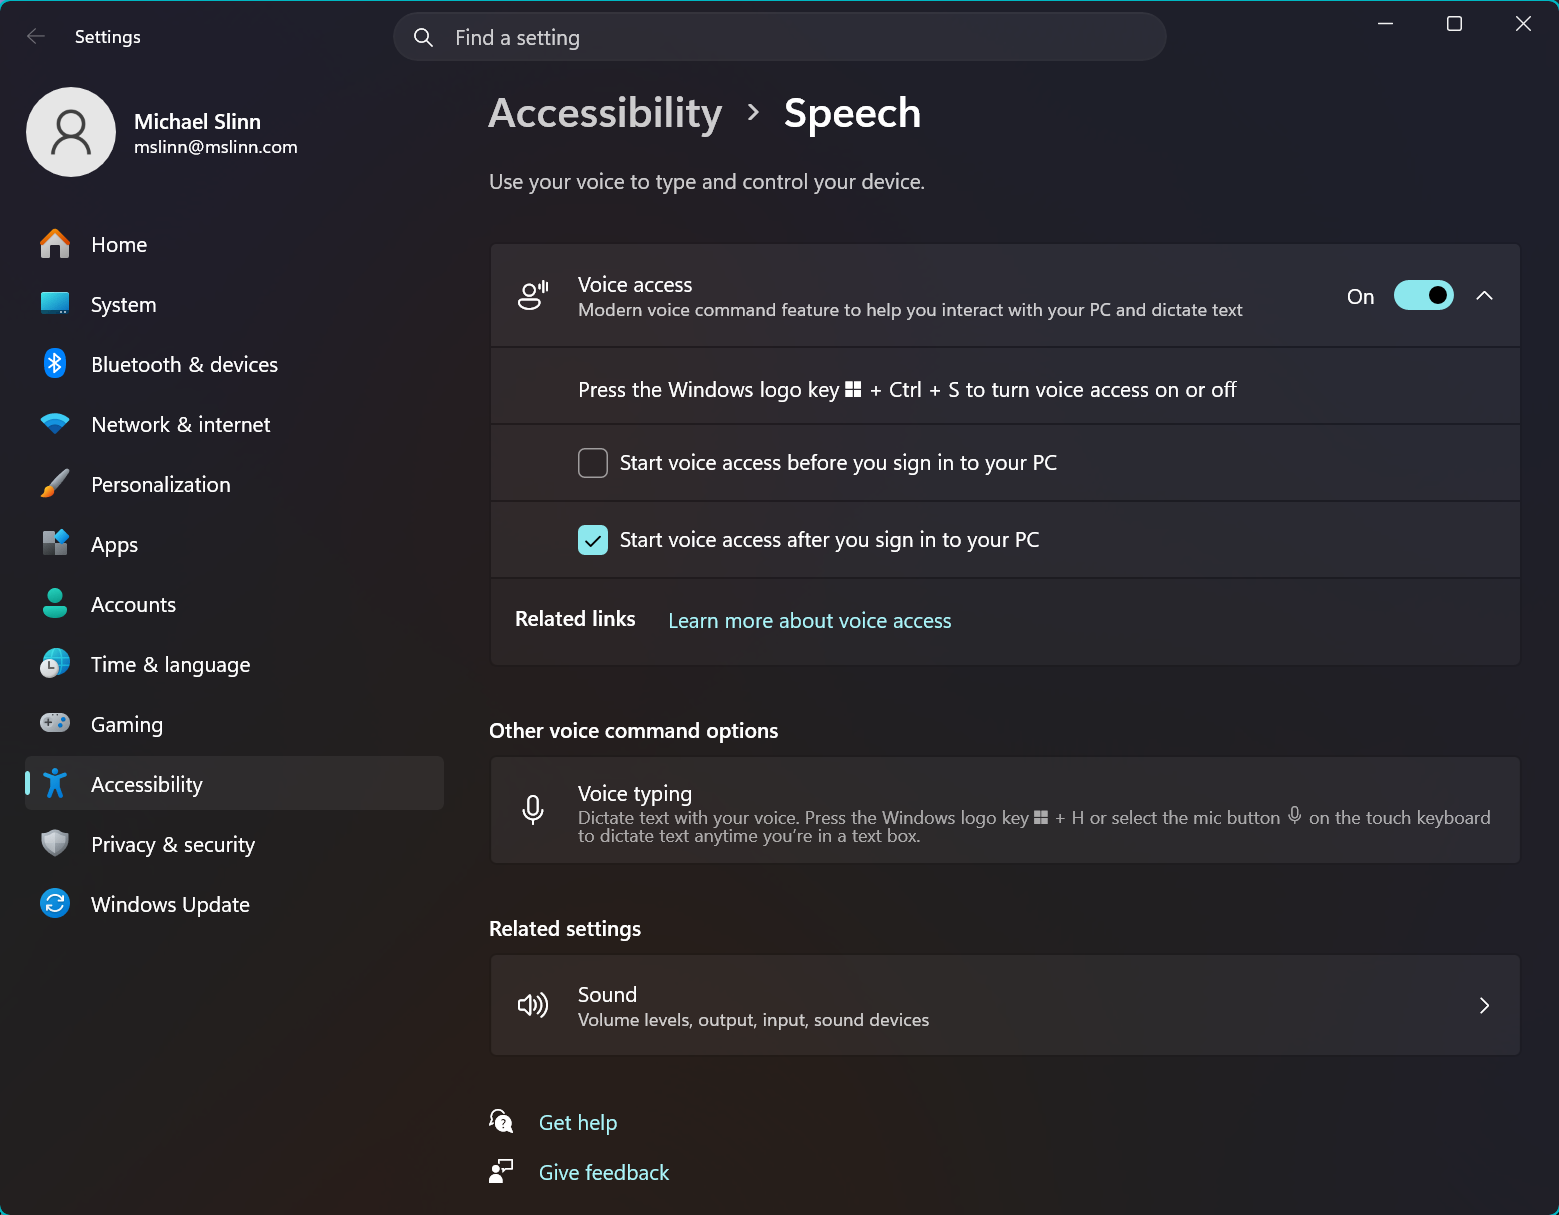Open the Voice typing option card
The height and width of the screenshot is (1215, 1559).
click(1004, 810)
